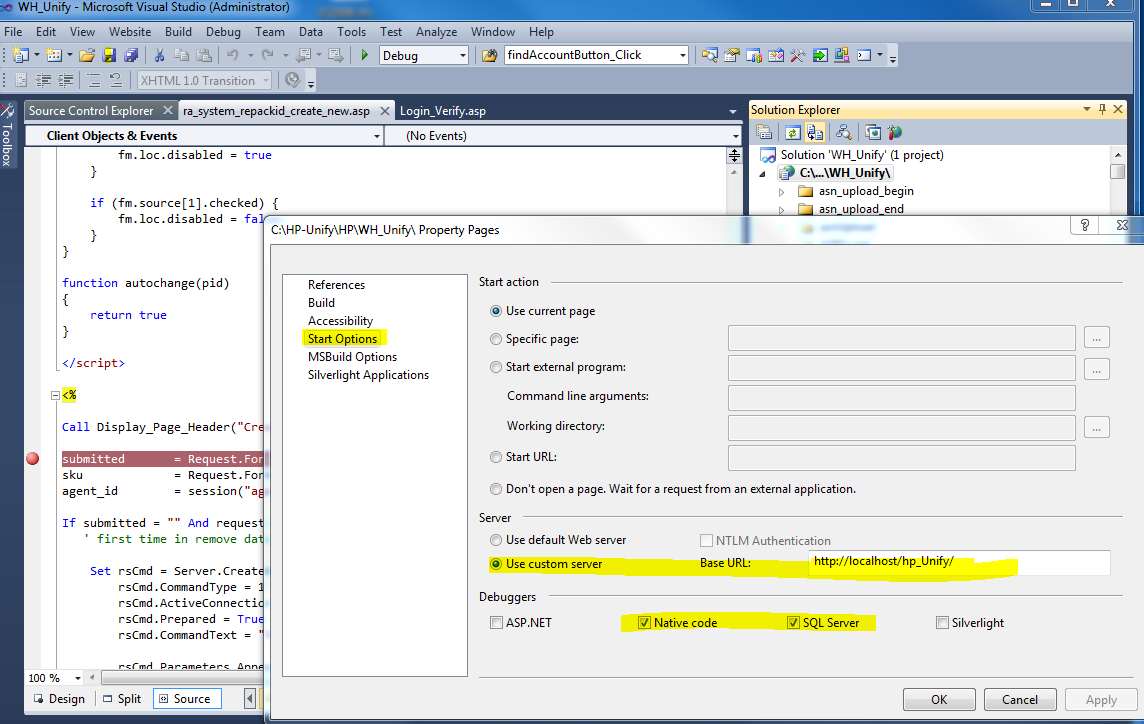Click Apply in the Property Pages dialog
This screenshot has height=724, width=1144.
click(1100, 699)
